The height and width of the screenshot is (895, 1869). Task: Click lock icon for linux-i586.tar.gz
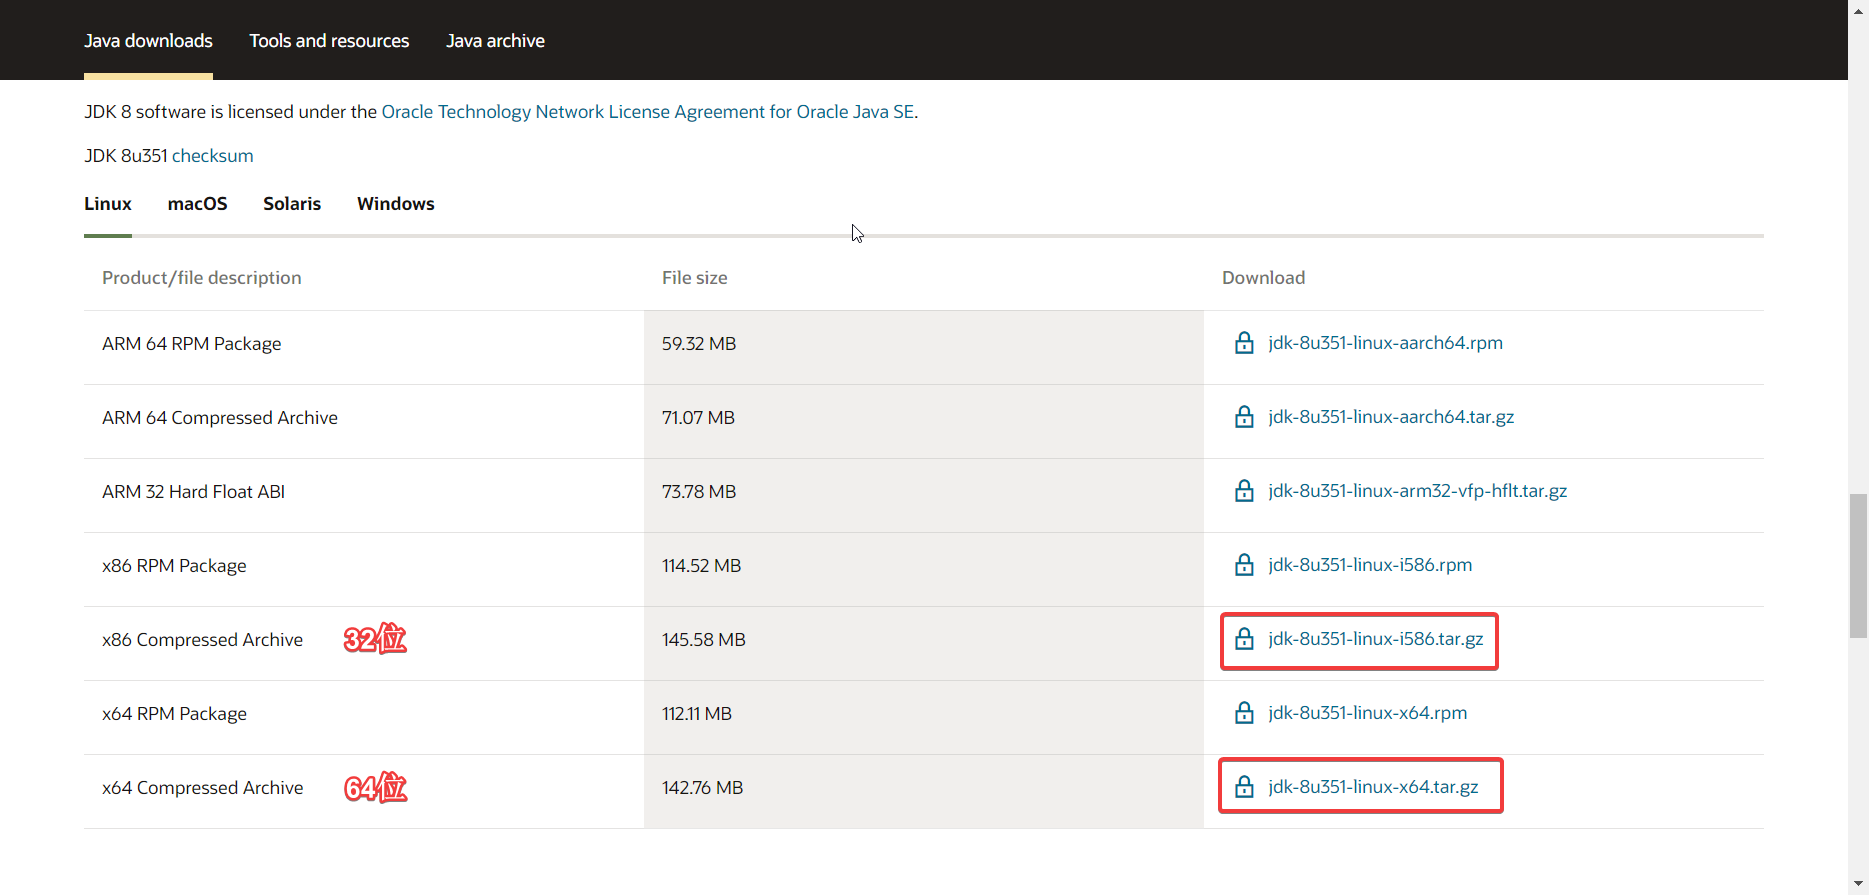click(x=1244, y=639)
